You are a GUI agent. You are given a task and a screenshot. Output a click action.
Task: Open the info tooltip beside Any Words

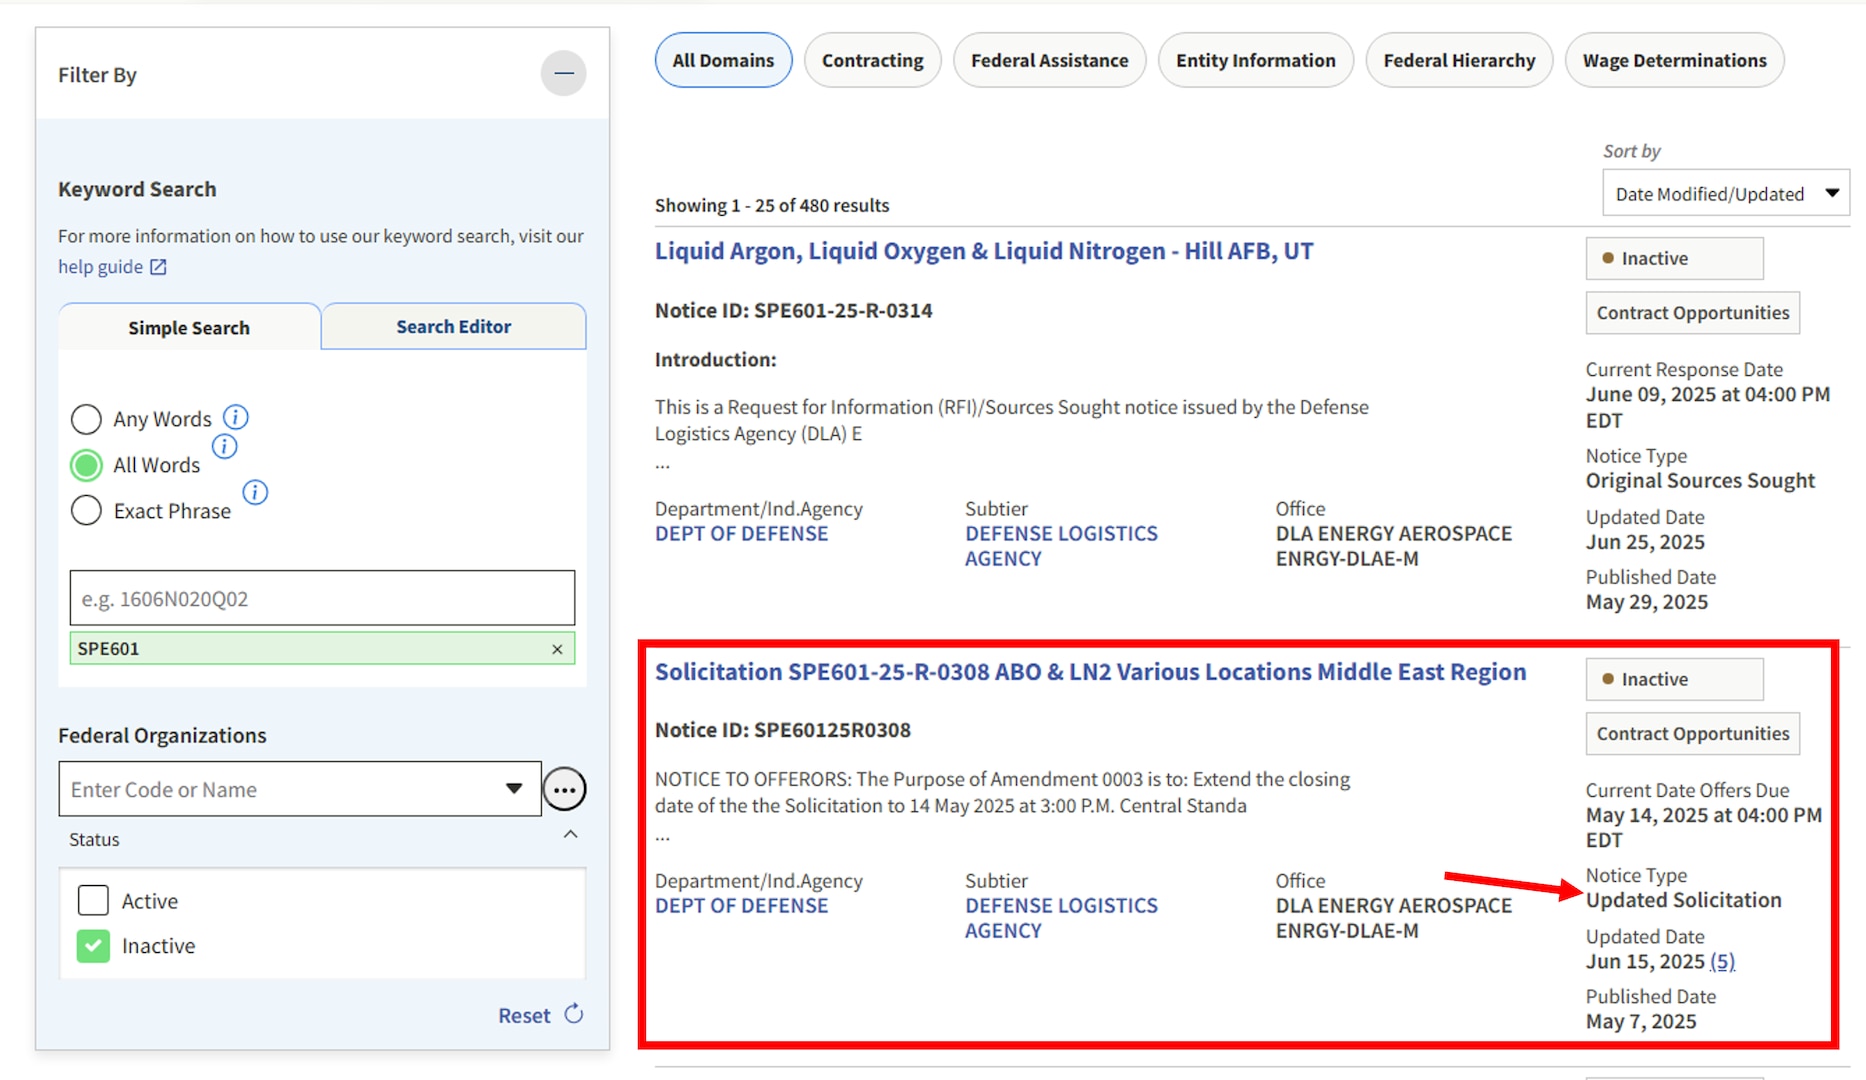coord(236,418)
